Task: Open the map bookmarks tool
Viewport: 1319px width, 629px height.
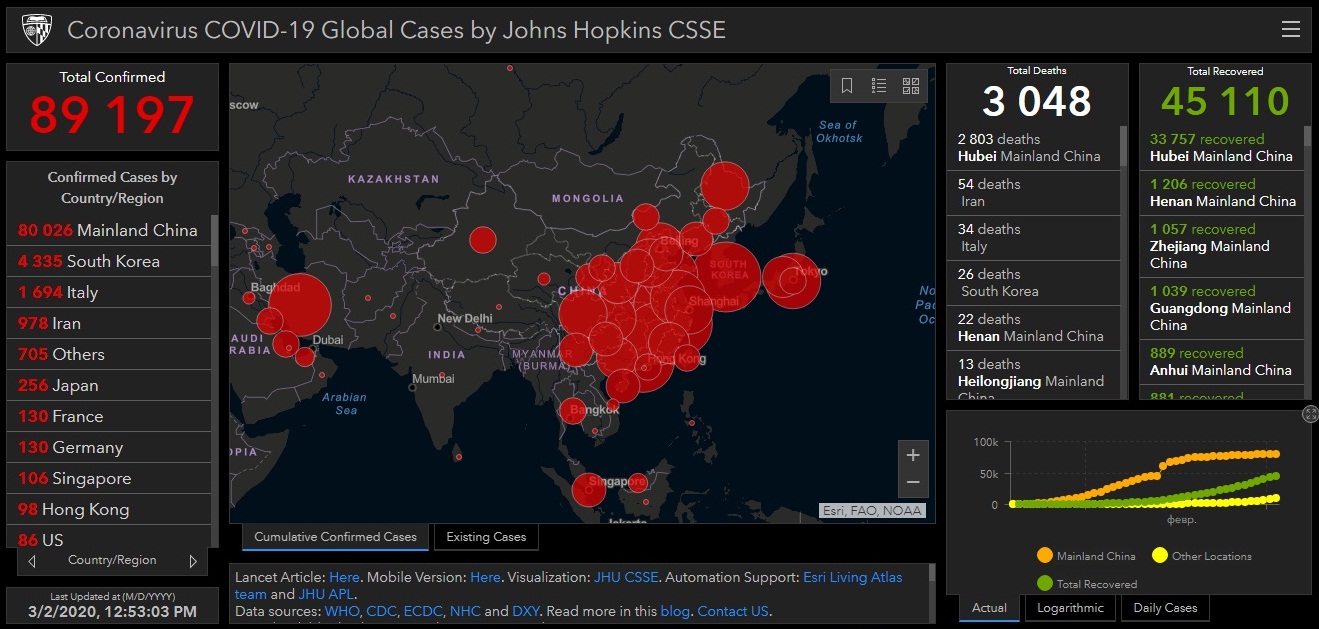Action: click(847, 86)
